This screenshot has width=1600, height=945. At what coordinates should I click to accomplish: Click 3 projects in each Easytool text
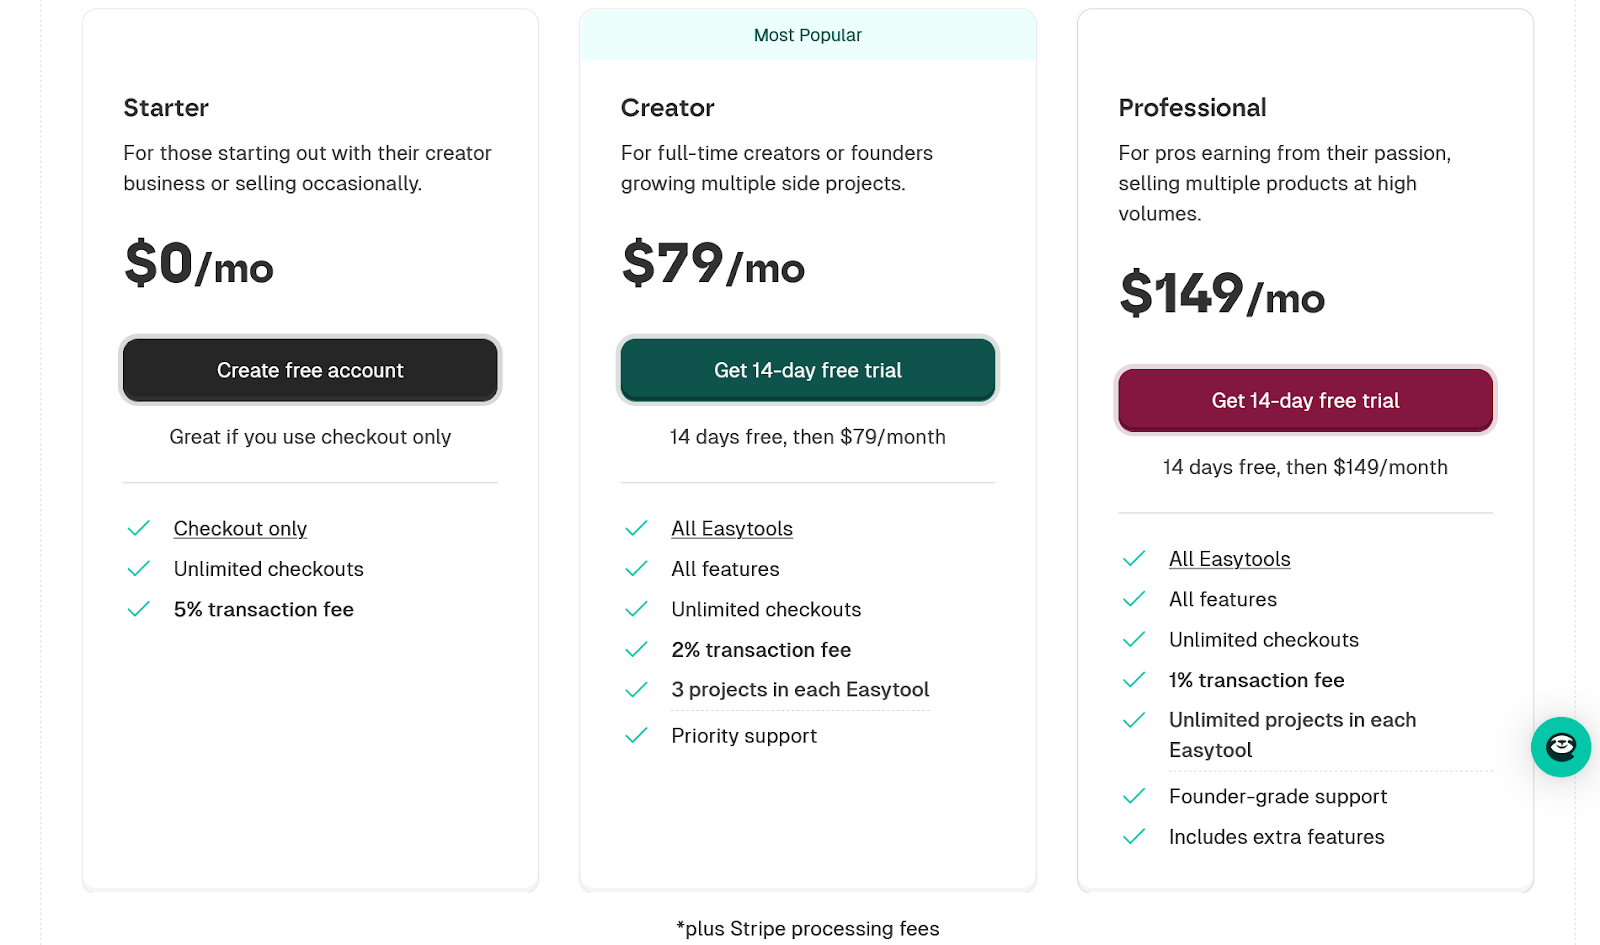(x=800, y=690)
